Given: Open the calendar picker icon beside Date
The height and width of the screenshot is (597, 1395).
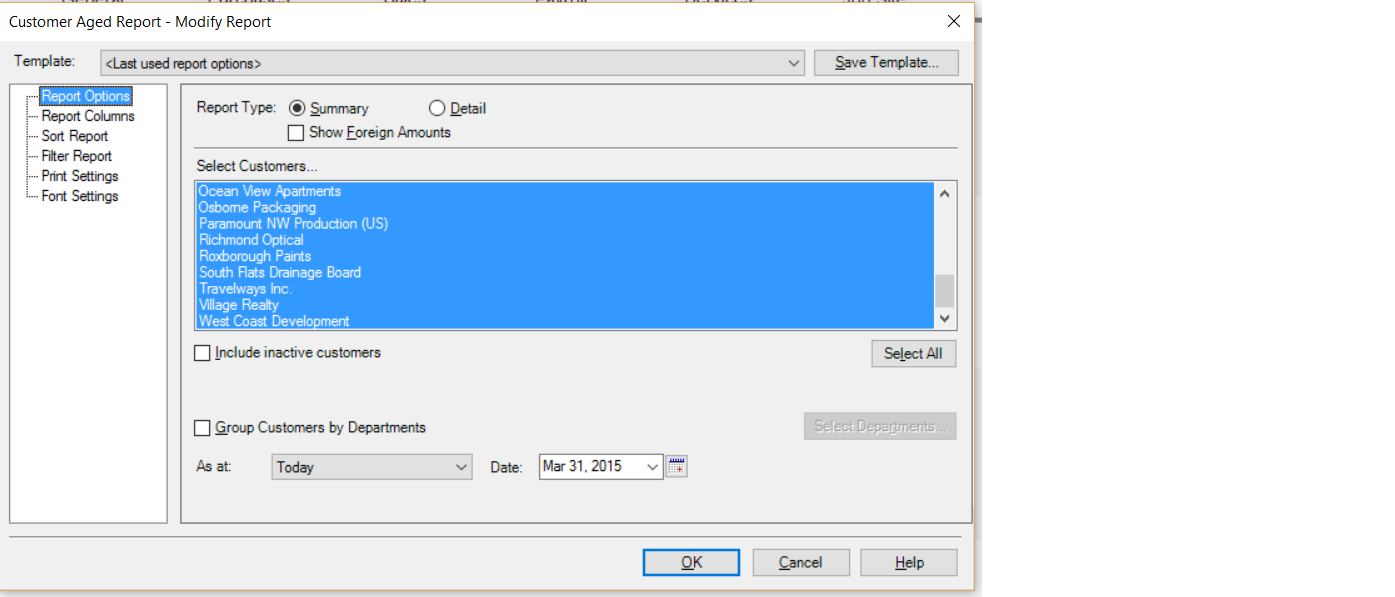Looking at the screenshot, I should pyautogui.click(x=677, y=466).
